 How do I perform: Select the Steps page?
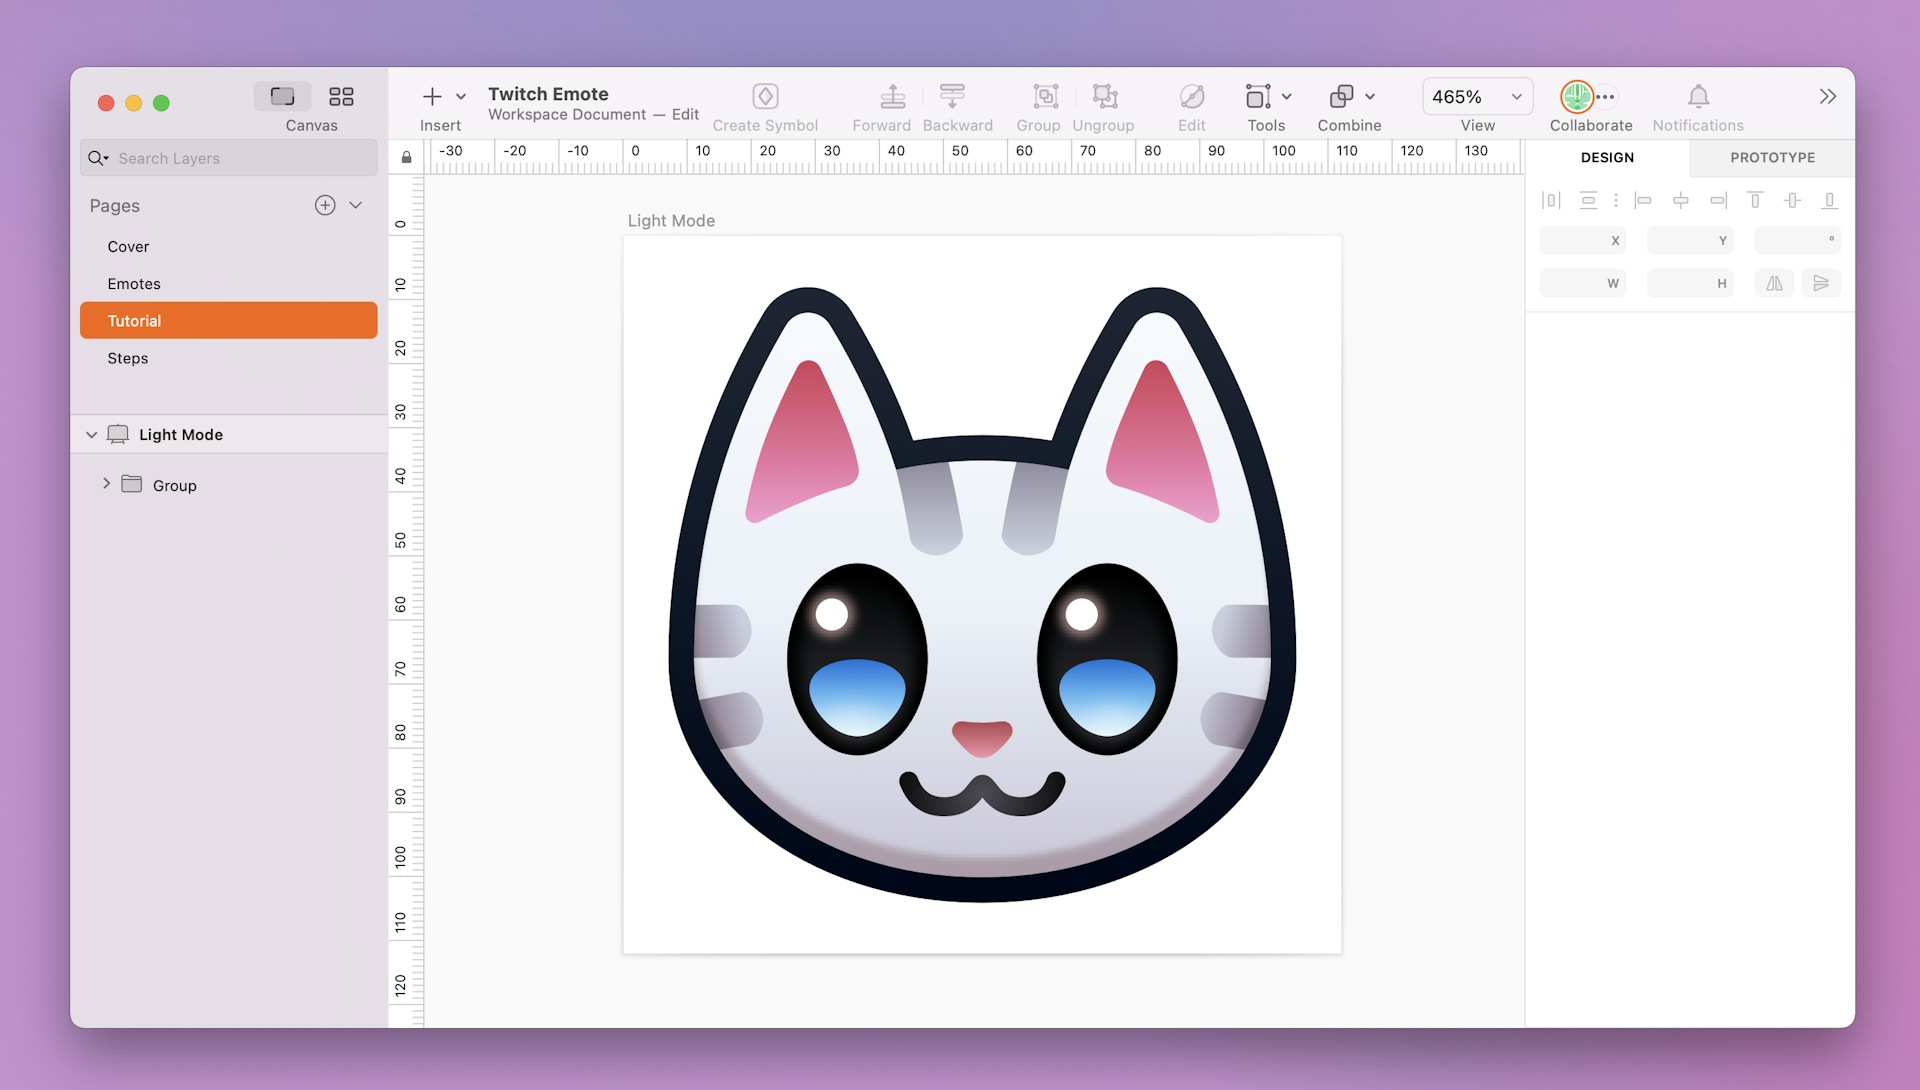[128, 357]
